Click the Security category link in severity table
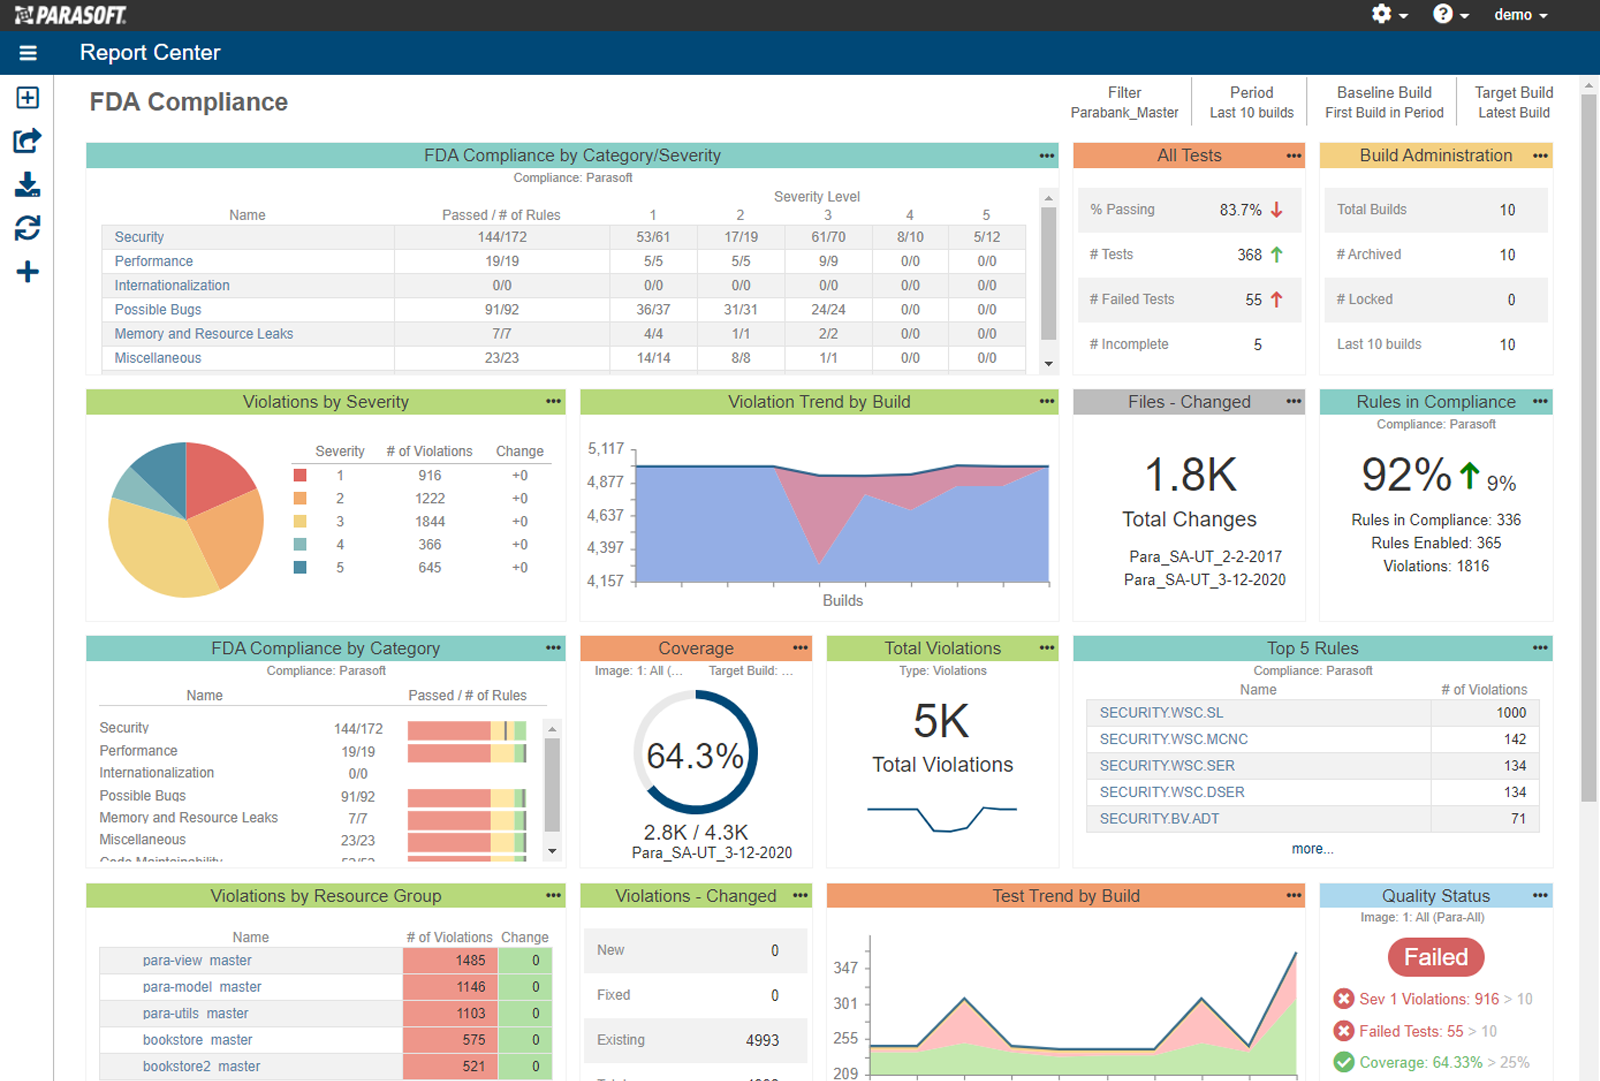Screen dimensions: 1600x1081 click(139, 237)
